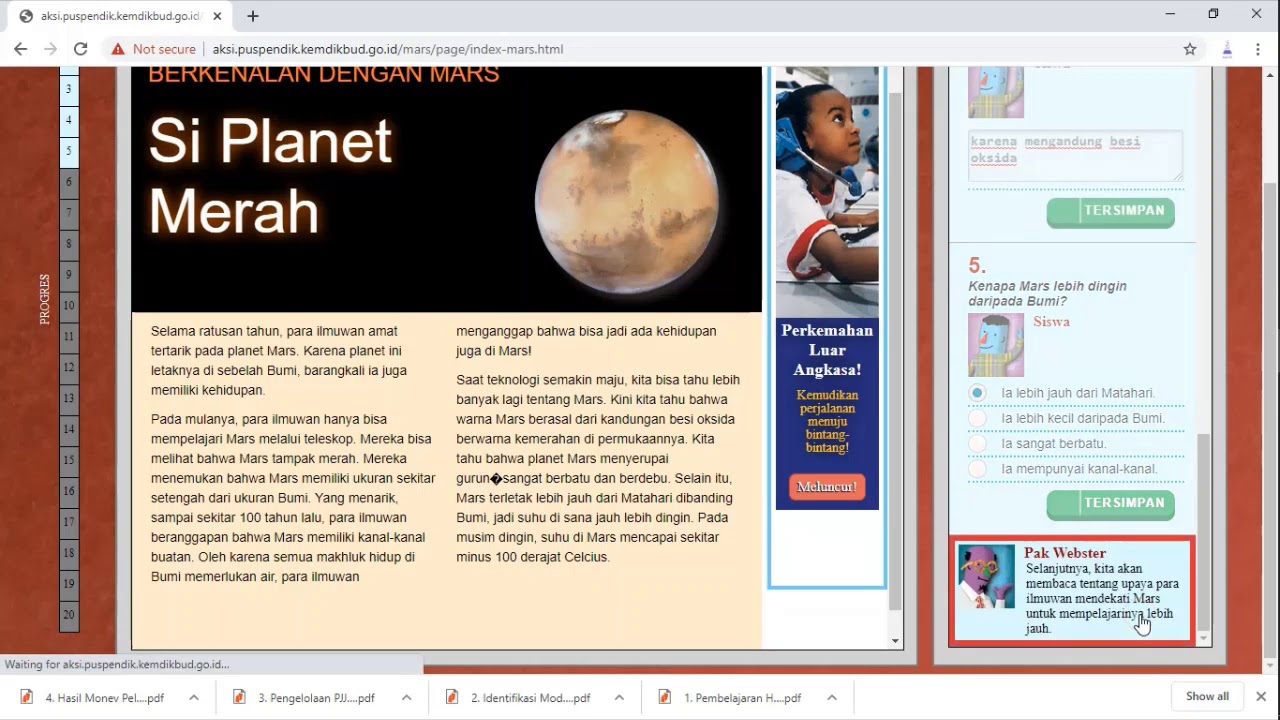1280x720 pixels.
Task: Click the article pane scroll-down arrow
Action: pos(895,640)
